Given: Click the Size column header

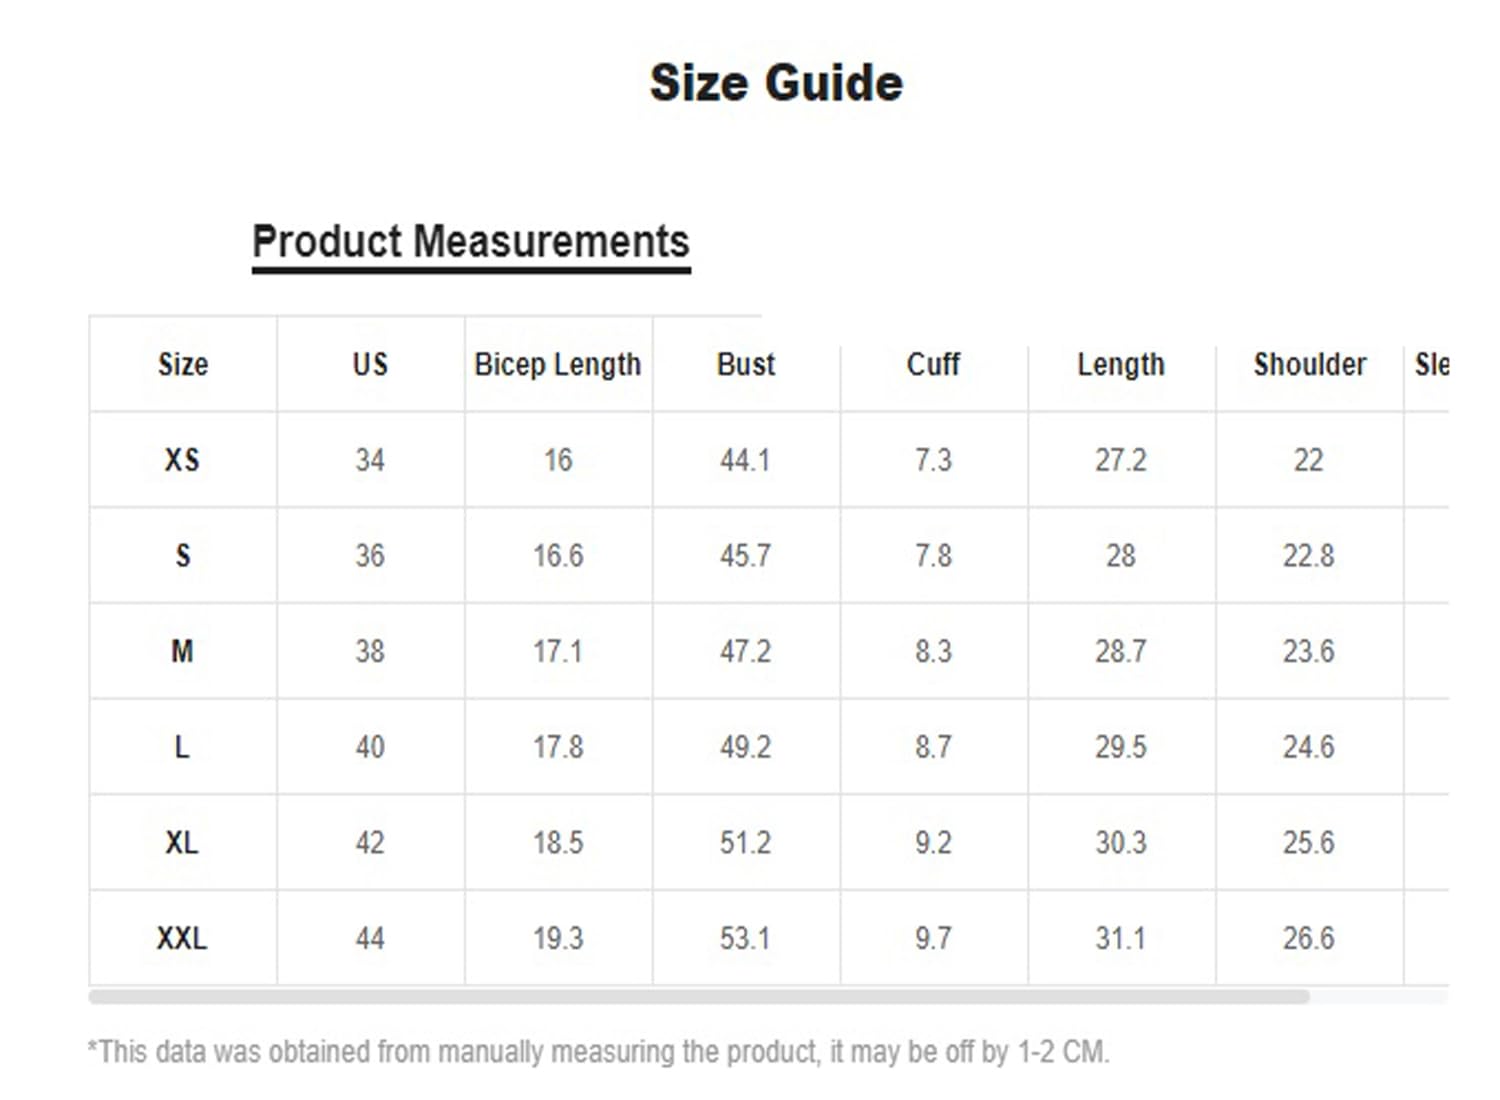Looking at the screenshot, I should tap(183, 364).
